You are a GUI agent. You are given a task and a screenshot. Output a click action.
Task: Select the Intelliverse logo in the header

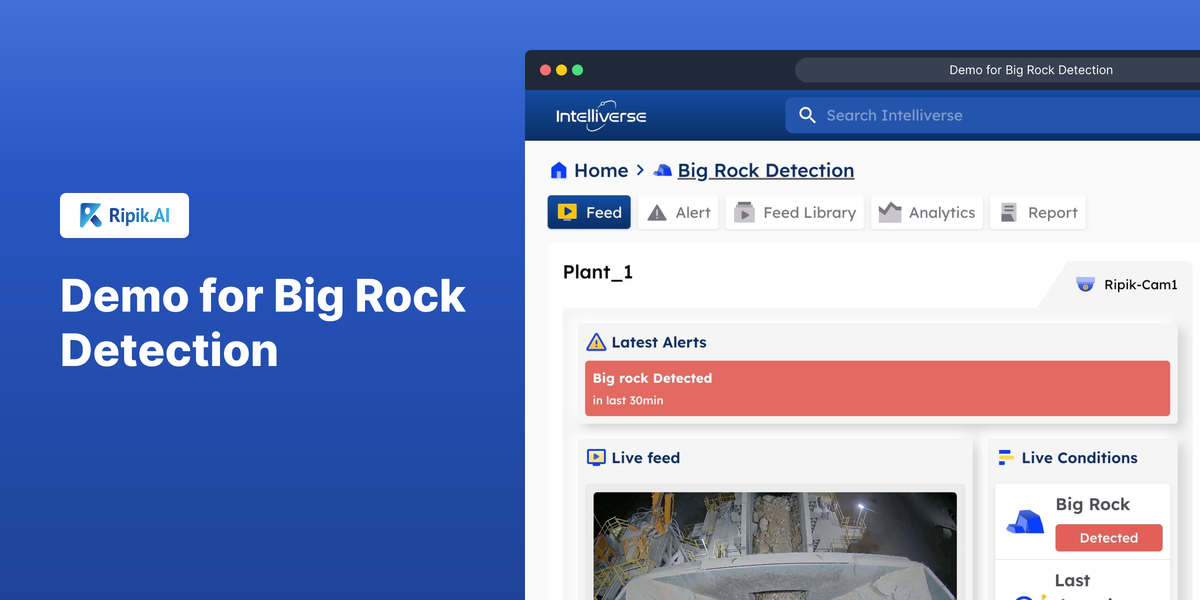[x=600, y=115]
